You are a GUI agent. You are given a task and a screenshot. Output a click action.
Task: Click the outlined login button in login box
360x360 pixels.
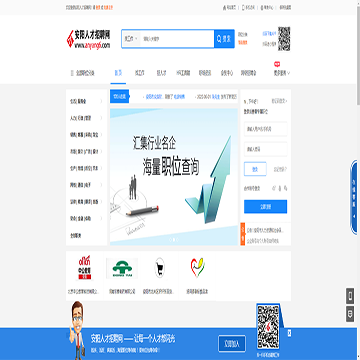point(255,169)
